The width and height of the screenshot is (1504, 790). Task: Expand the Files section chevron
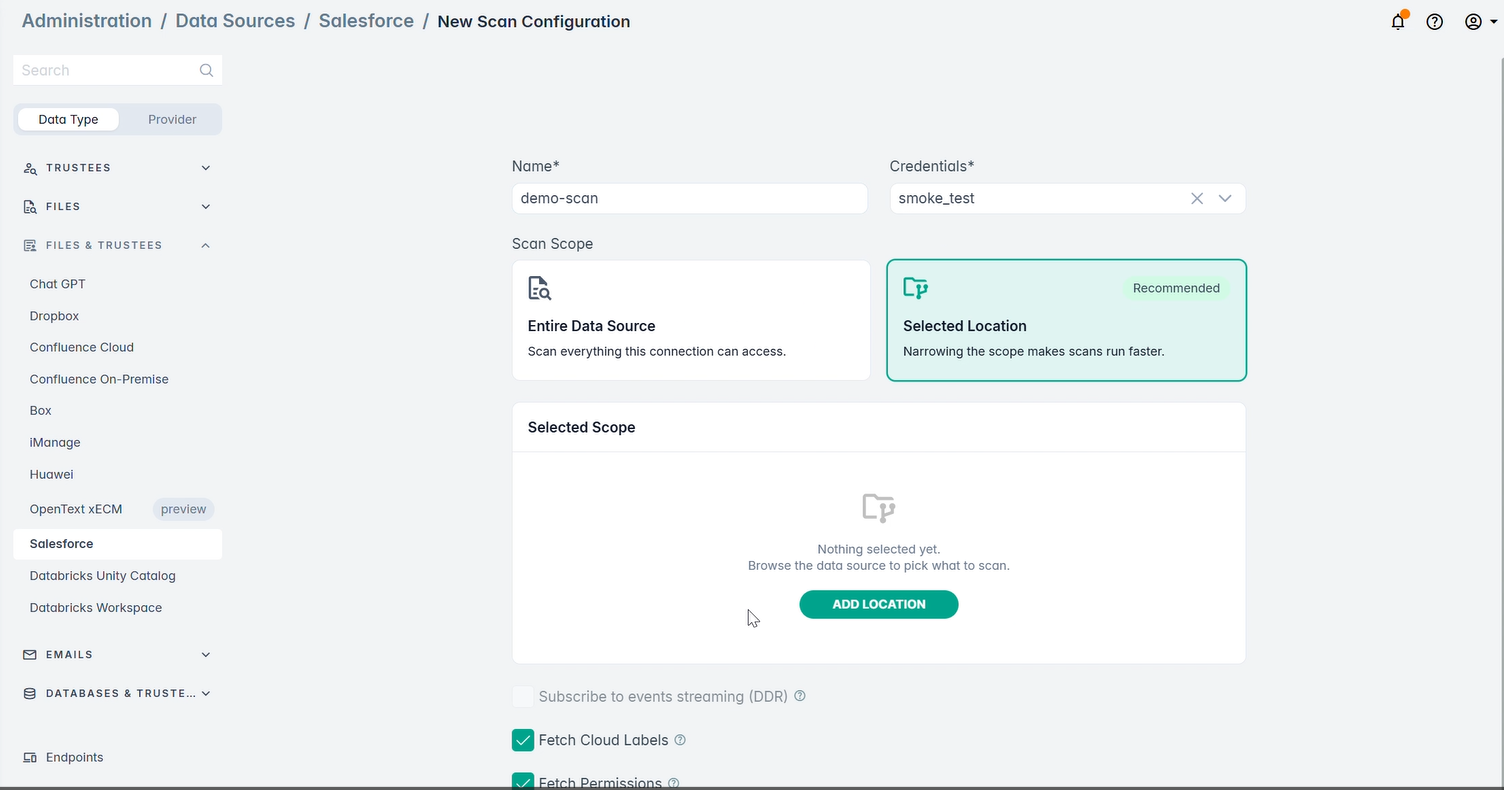pyautogui.click(x=206, y=207)
